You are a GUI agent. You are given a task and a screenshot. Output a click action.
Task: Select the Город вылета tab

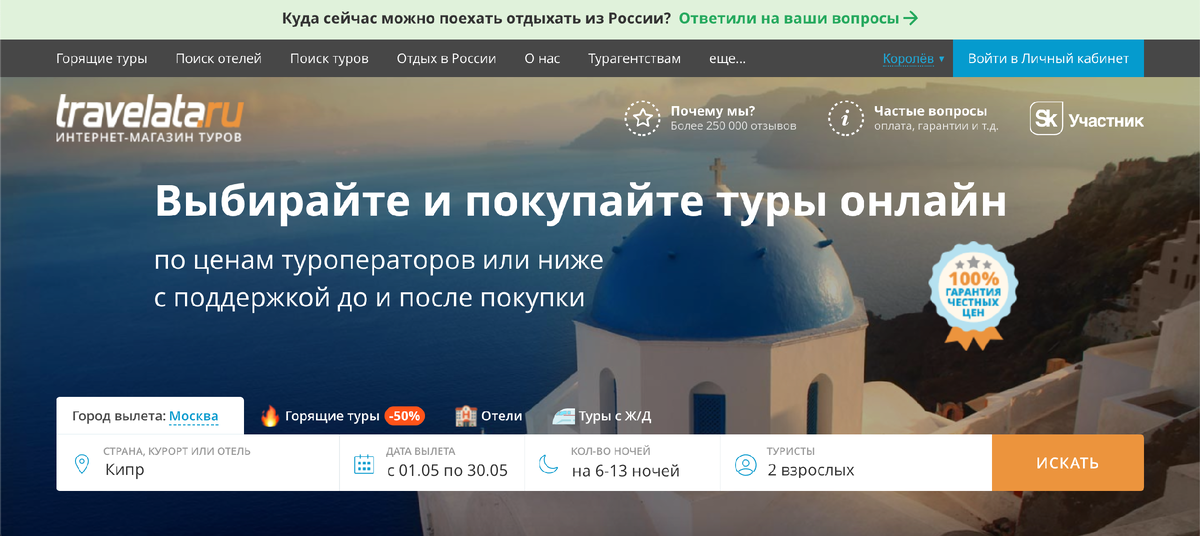[150, 416]
